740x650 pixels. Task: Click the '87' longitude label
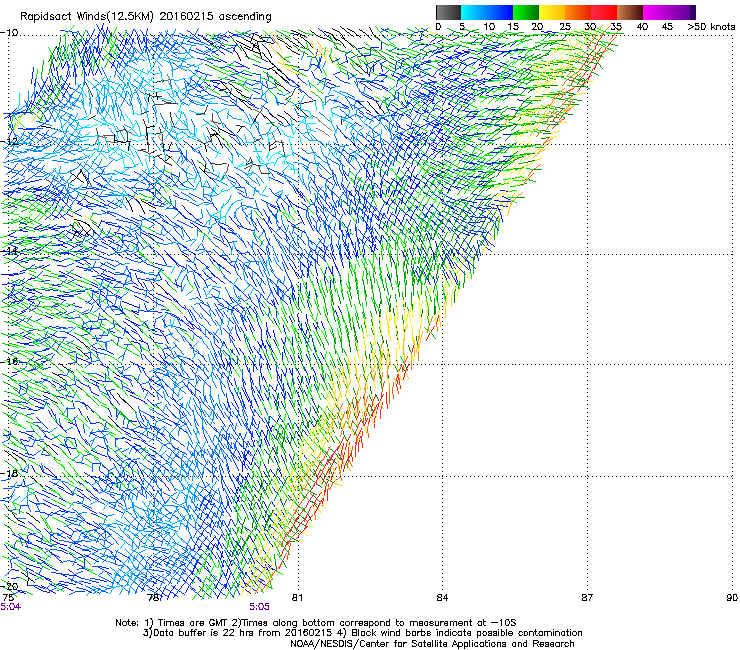tap(587, 598)
